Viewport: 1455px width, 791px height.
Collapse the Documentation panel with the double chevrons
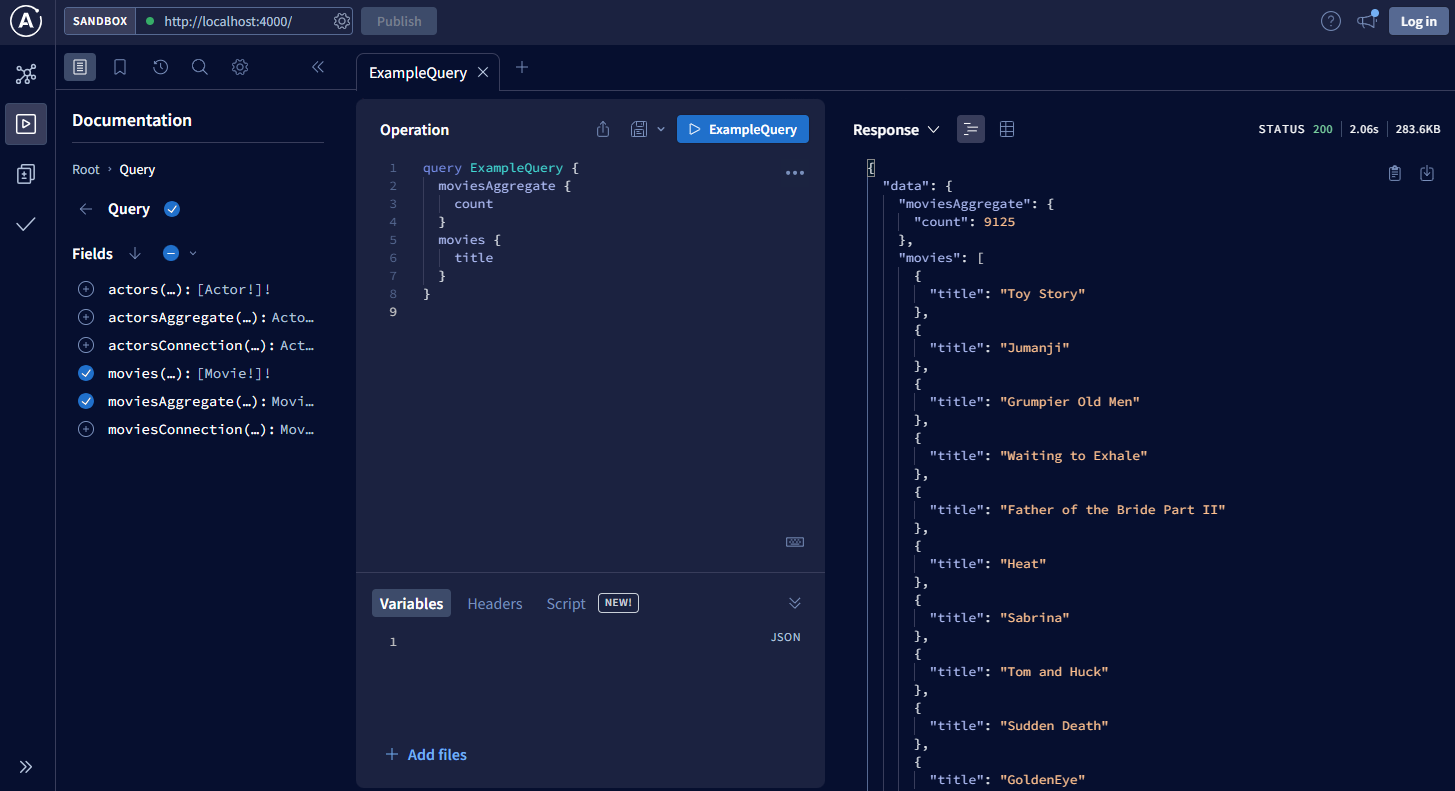(x=318, y=67)
